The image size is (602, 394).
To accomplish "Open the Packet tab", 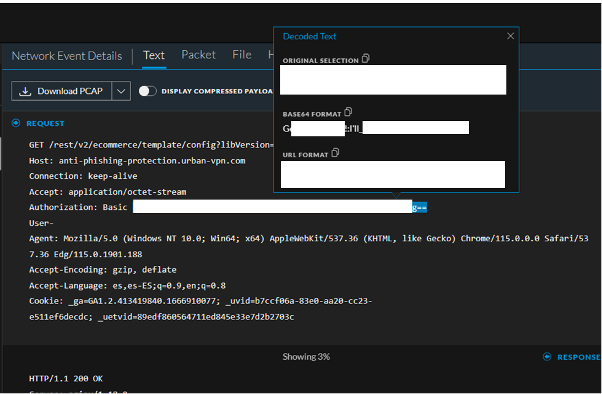I will (x=198, y=55).
